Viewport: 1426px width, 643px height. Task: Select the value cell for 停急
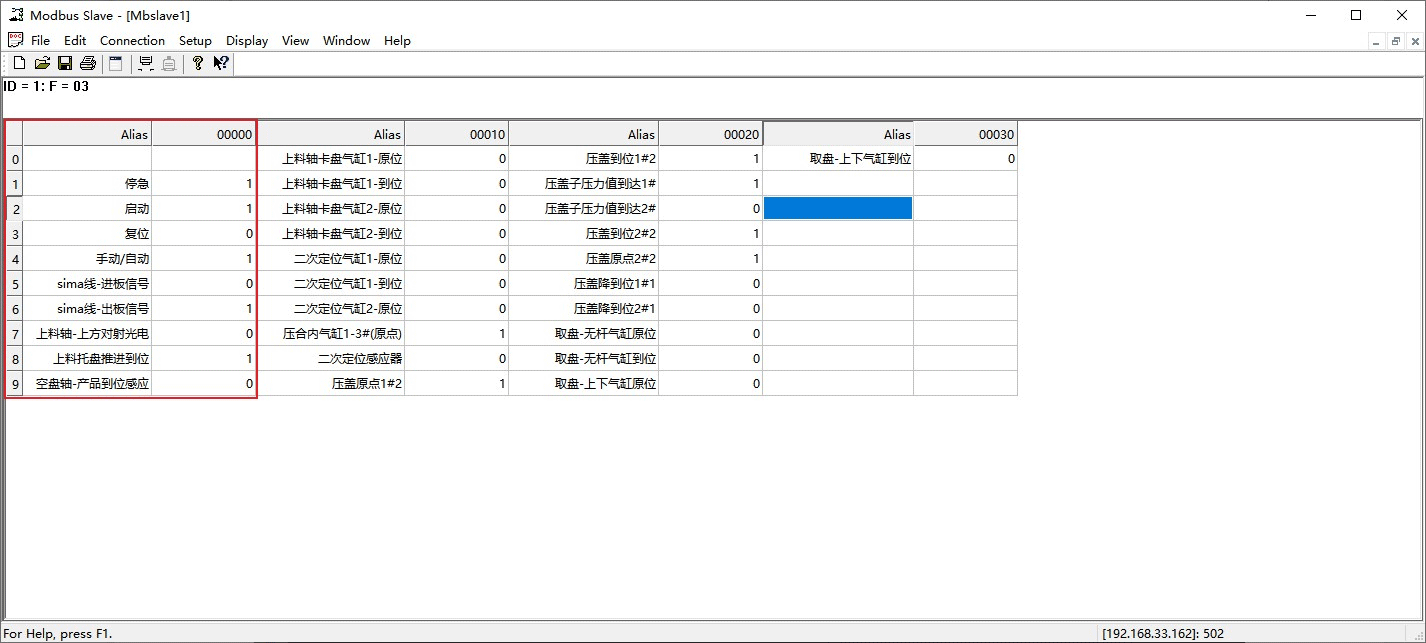pyautogui.click(x=204, y=184)
